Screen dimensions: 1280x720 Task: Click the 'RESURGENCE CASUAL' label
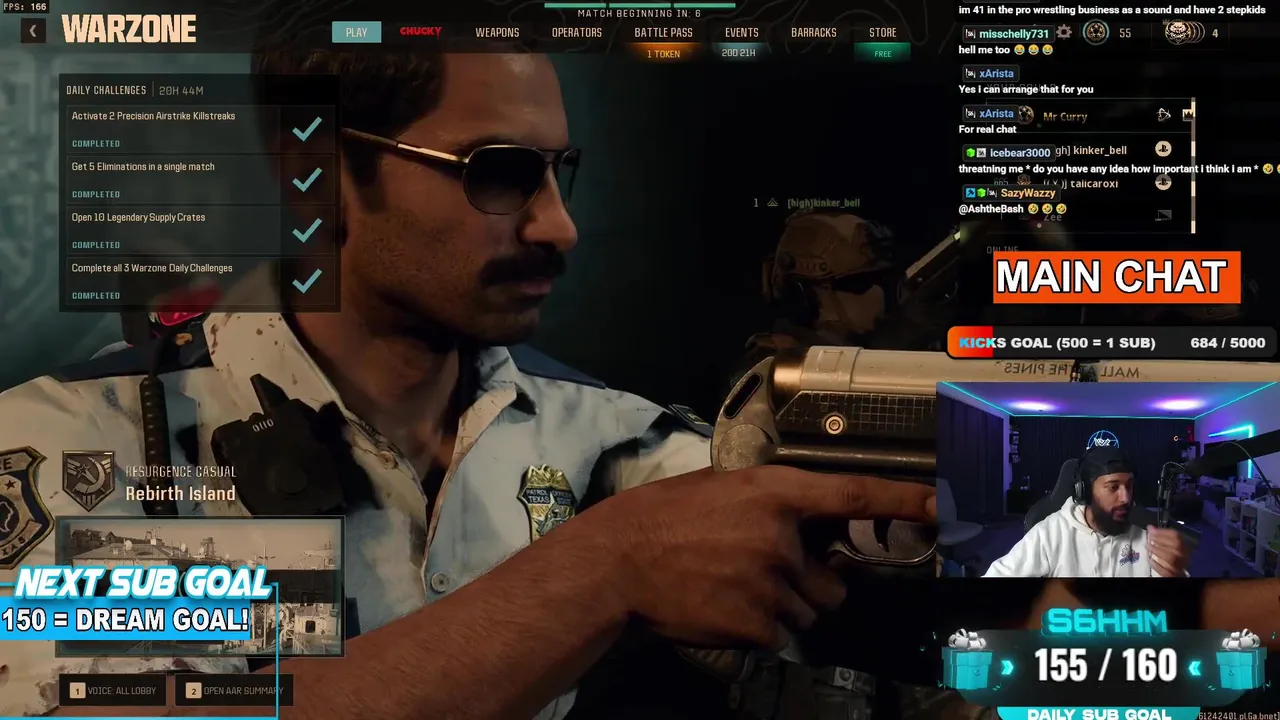[x=181, y=472]
